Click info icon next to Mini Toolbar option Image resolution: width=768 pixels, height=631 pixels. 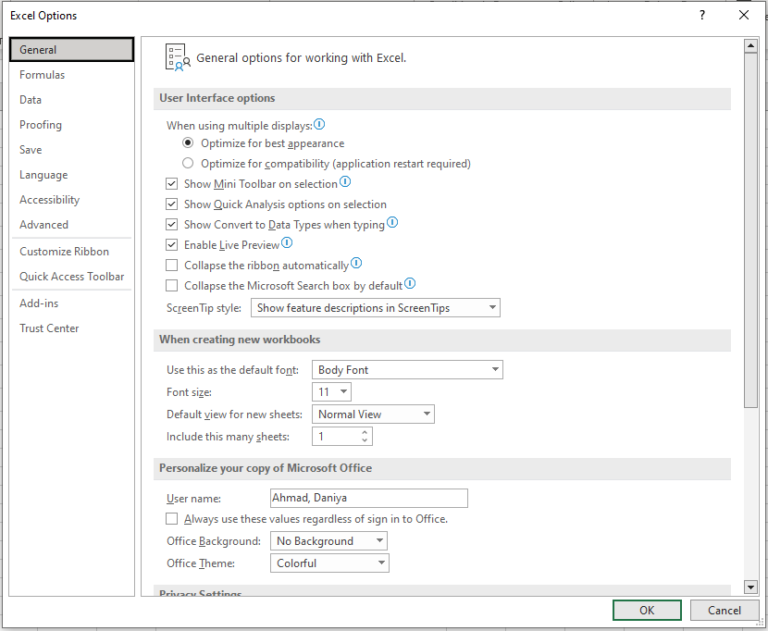coord(345,182)
